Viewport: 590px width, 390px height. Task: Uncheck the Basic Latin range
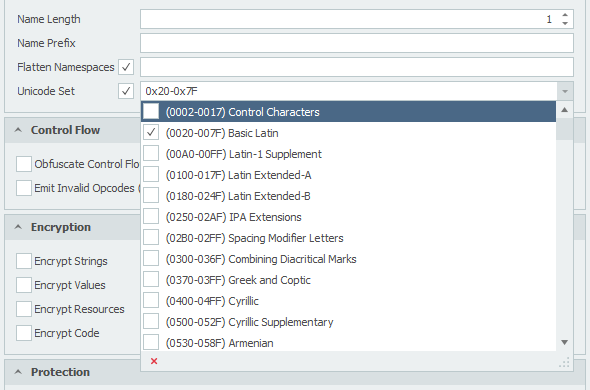click(x=151, y=133)
